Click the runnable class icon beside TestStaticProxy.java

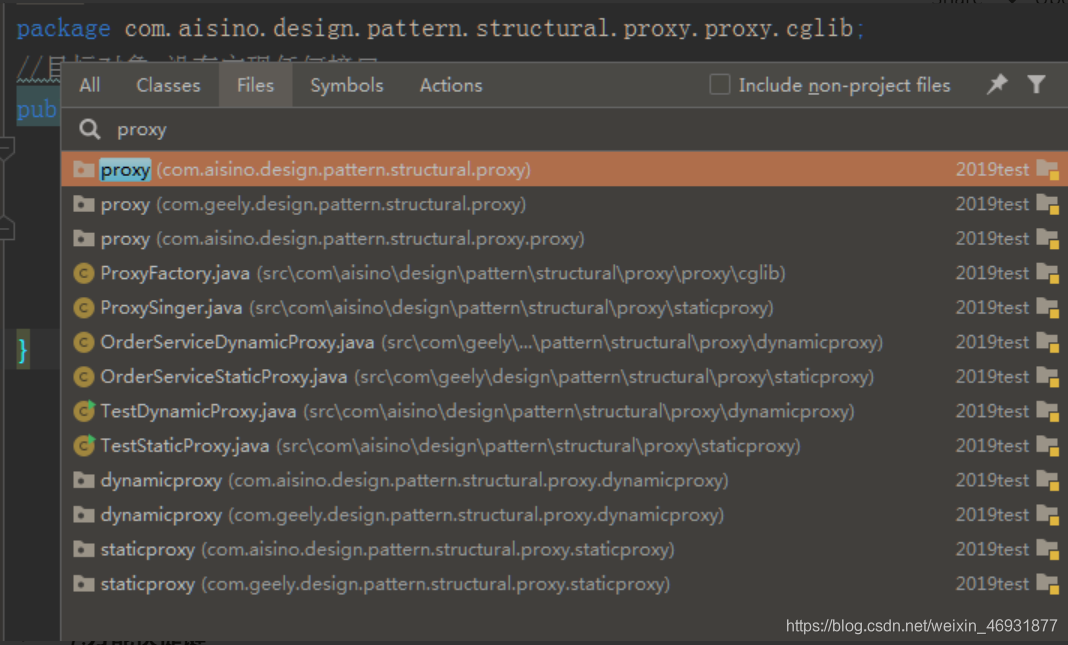(x=84, y=445)
